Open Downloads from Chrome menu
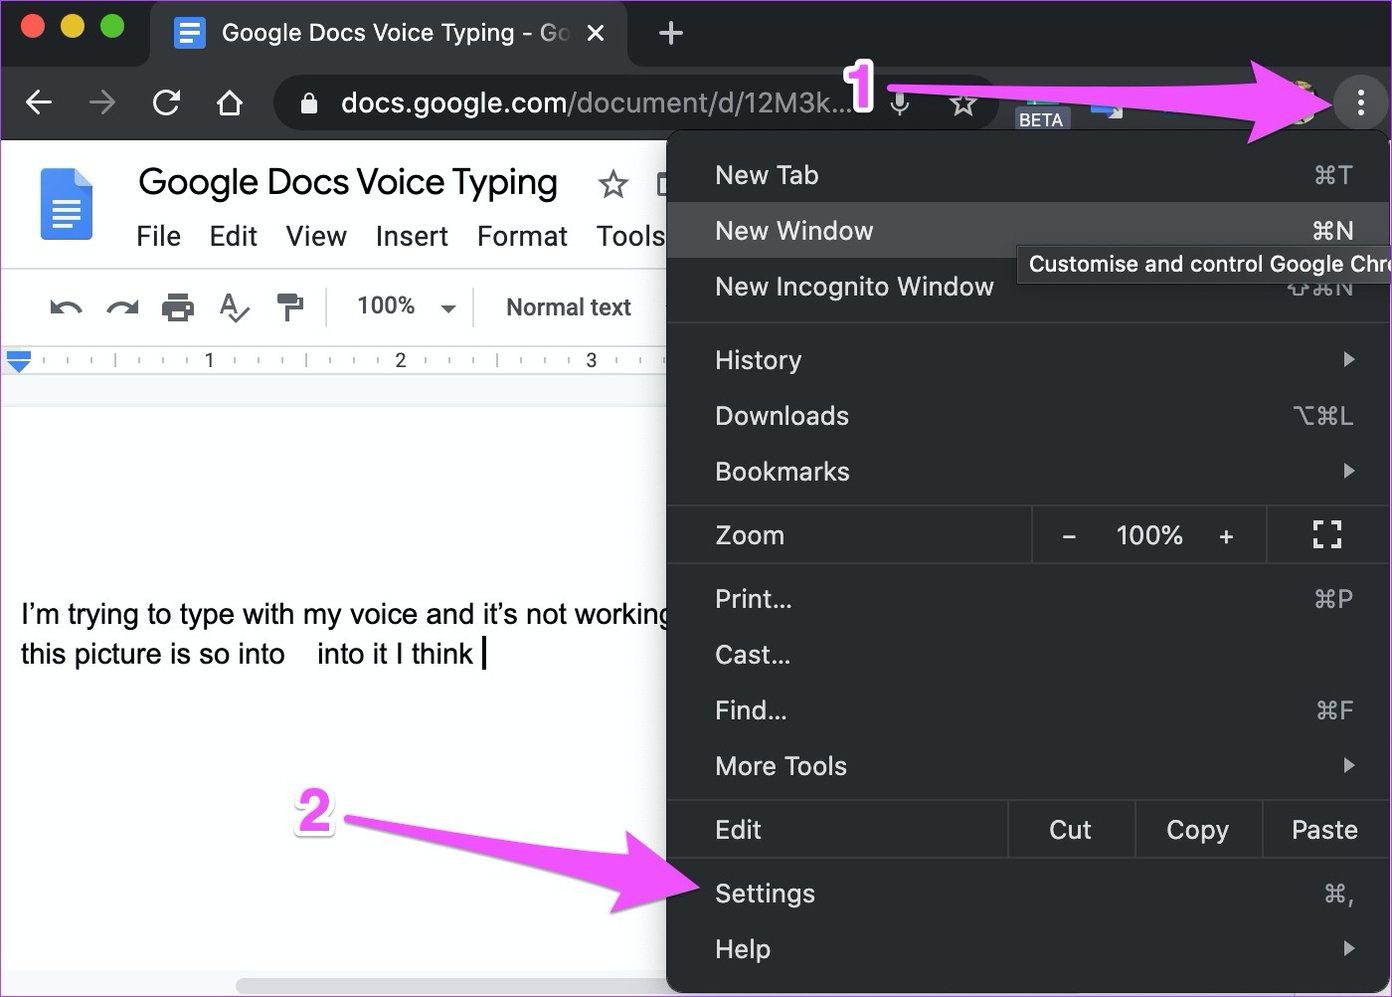Screen dimensions: 1392x997 point(1028,416)
